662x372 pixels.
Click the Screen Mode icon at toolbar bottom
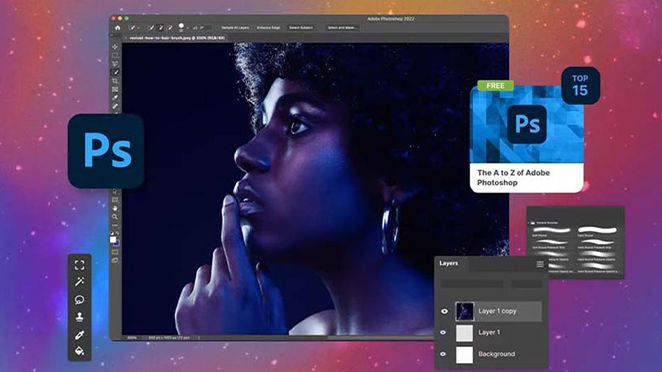pos(115,261)
